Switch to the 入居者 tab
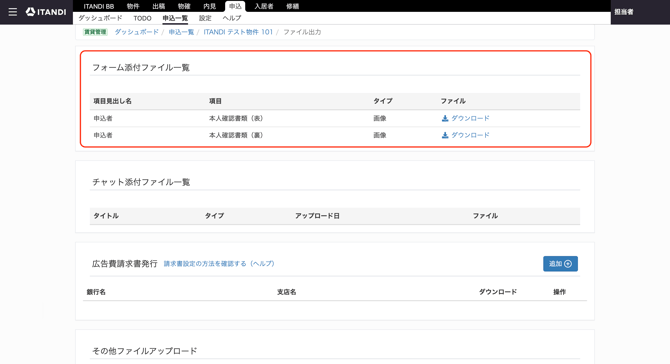The height and width of the screenshot is (364, 670). coord(264,6)
